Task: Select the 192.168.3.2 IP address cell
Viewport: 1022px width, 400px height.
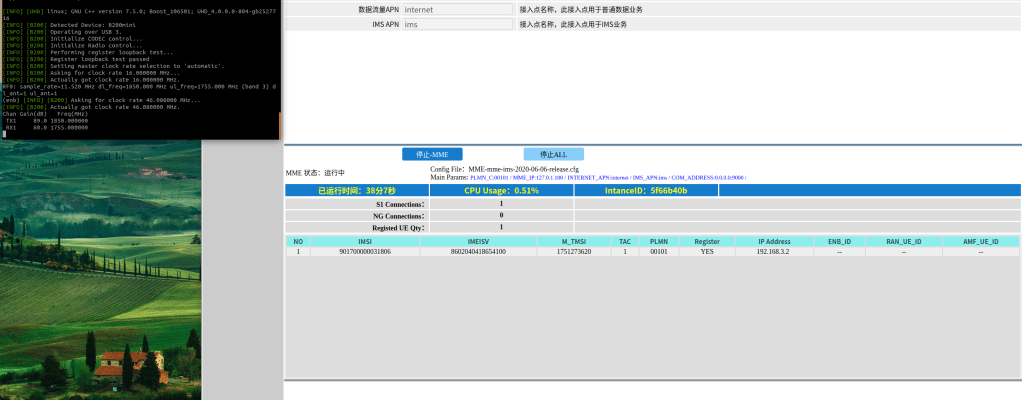Action: coord(774,252)
